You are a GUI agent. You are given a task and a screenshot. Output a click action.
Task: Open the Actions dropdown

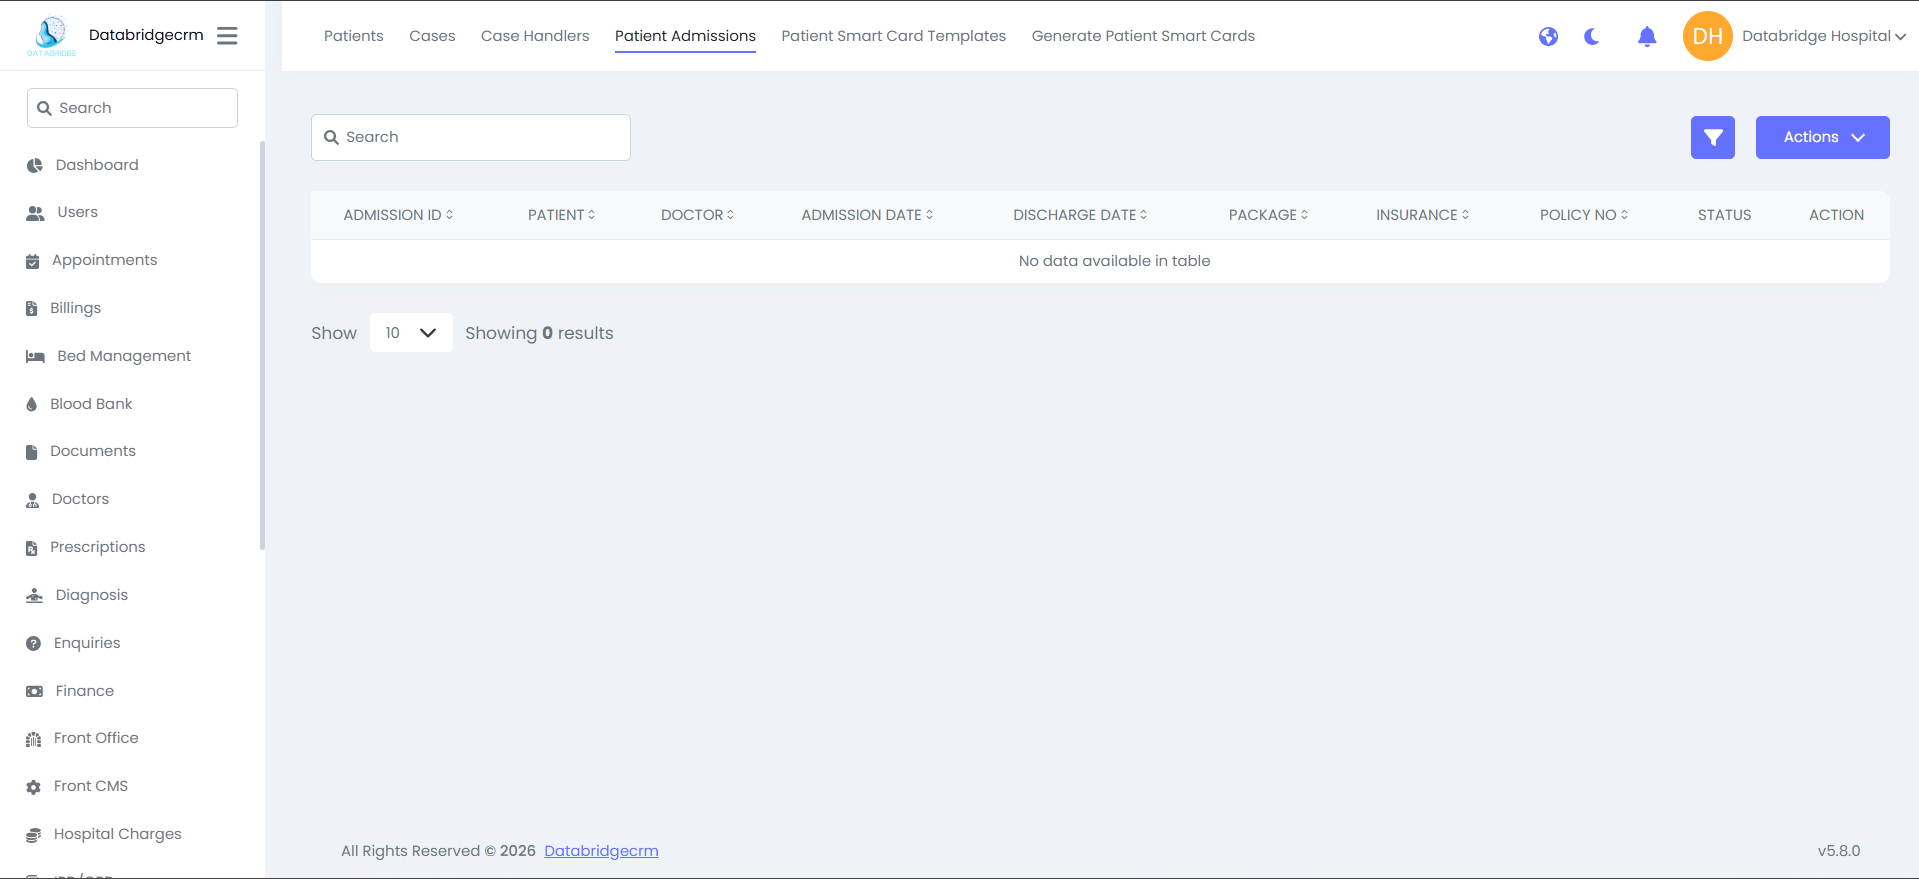[1823, 137]
